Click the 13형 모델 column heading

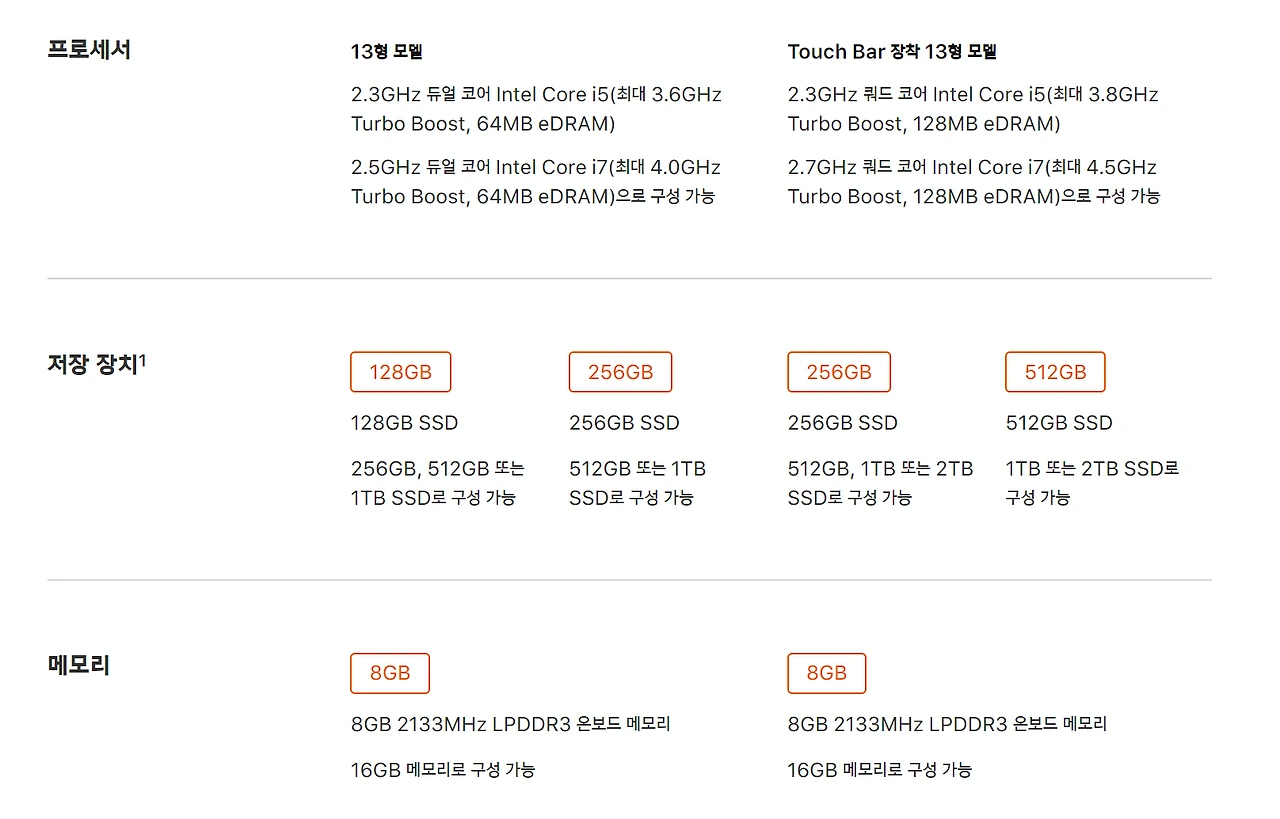(386, 52)
